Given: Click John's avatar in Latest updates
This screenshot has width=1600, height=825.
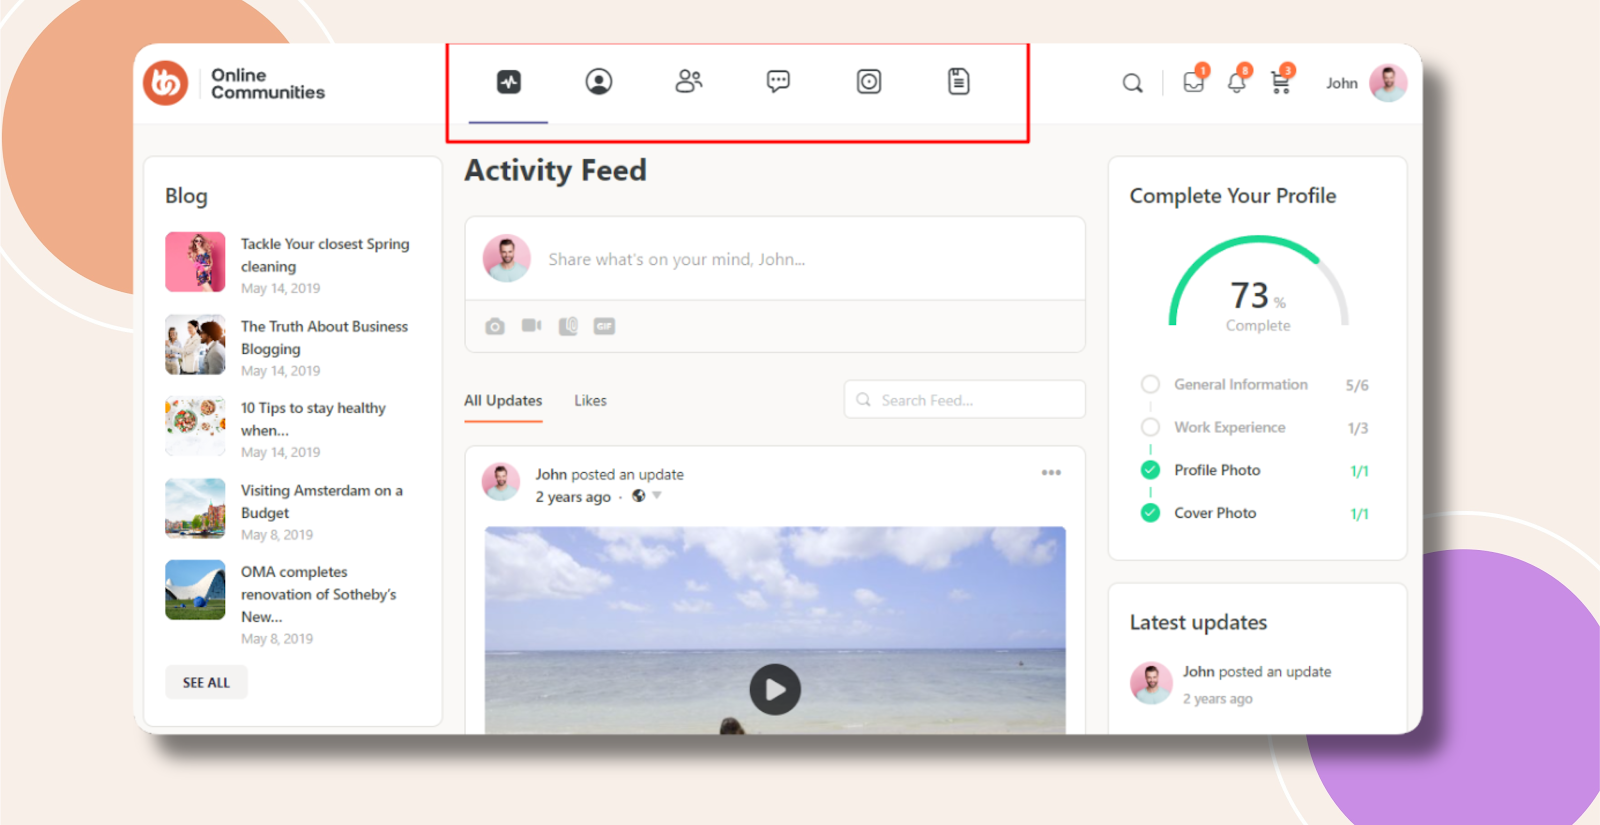Looking at the screenshot, I should point(1151,684).
